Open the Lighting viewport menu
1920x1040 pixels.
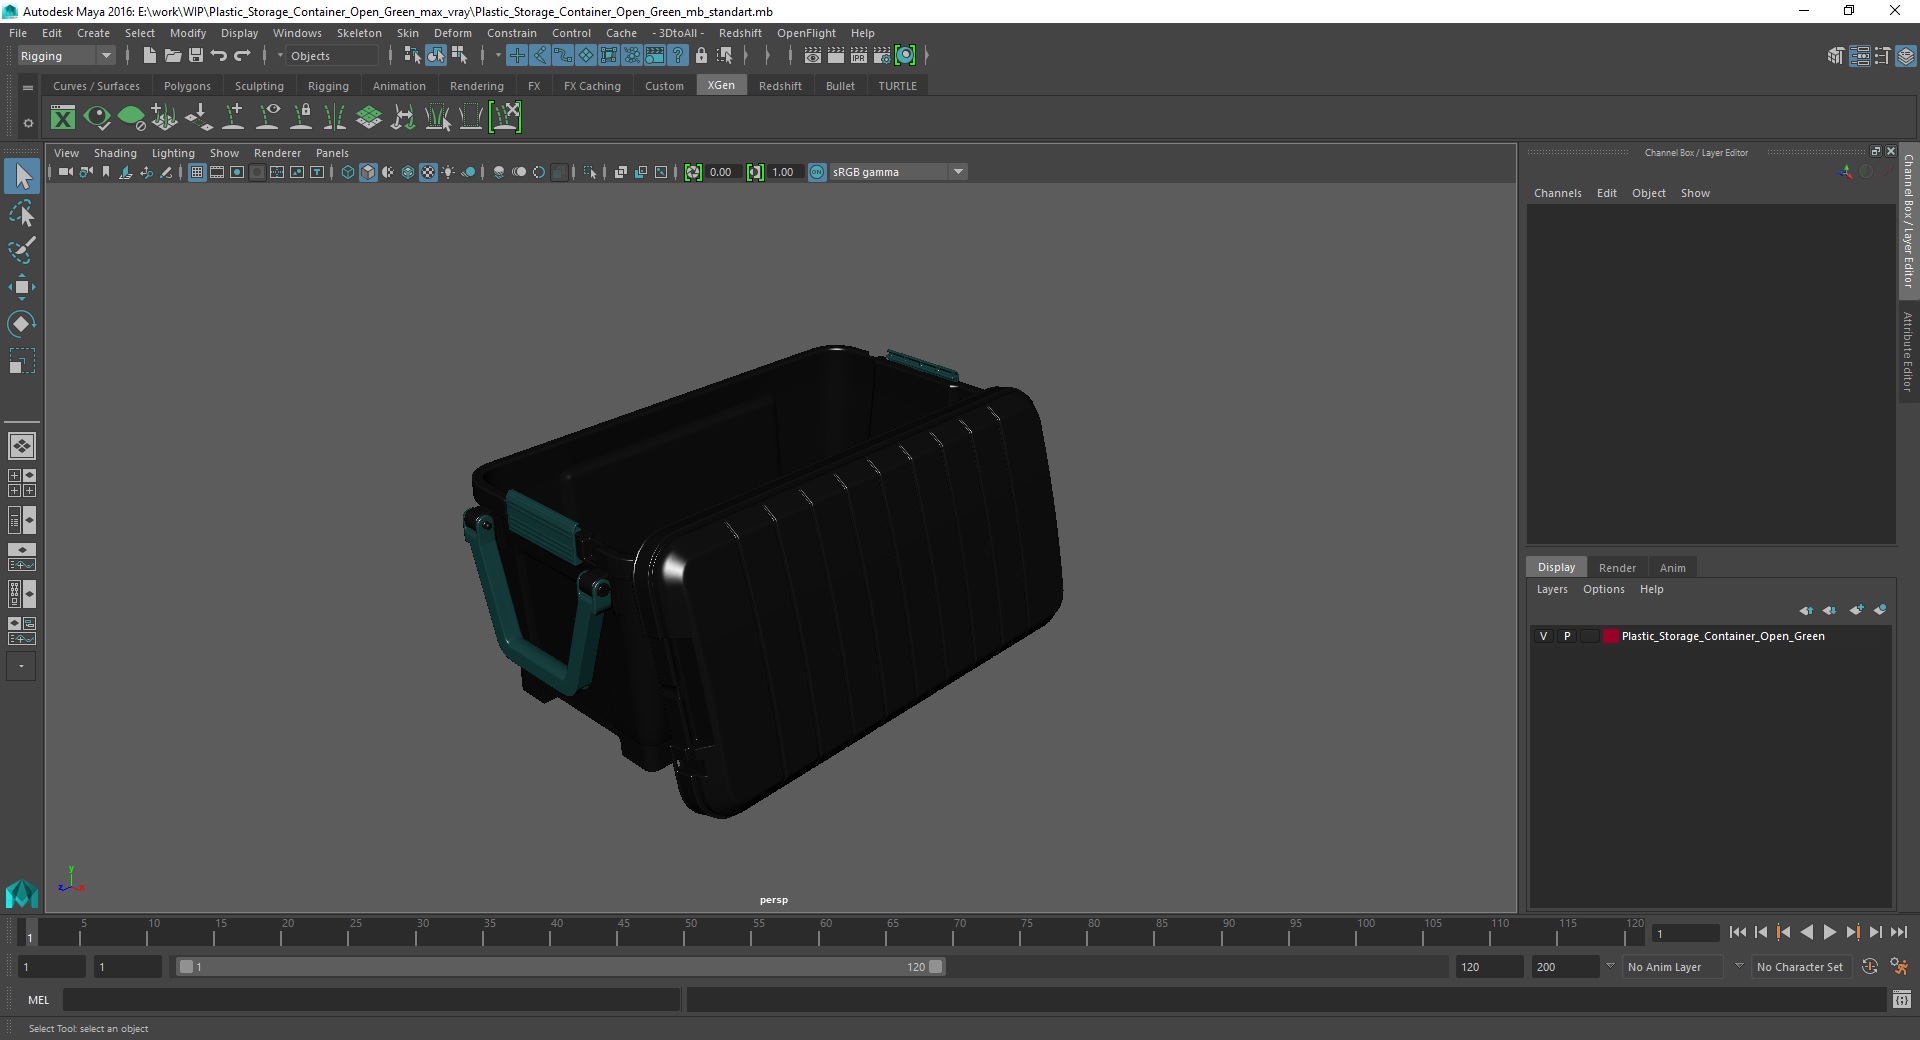point(173,153)
